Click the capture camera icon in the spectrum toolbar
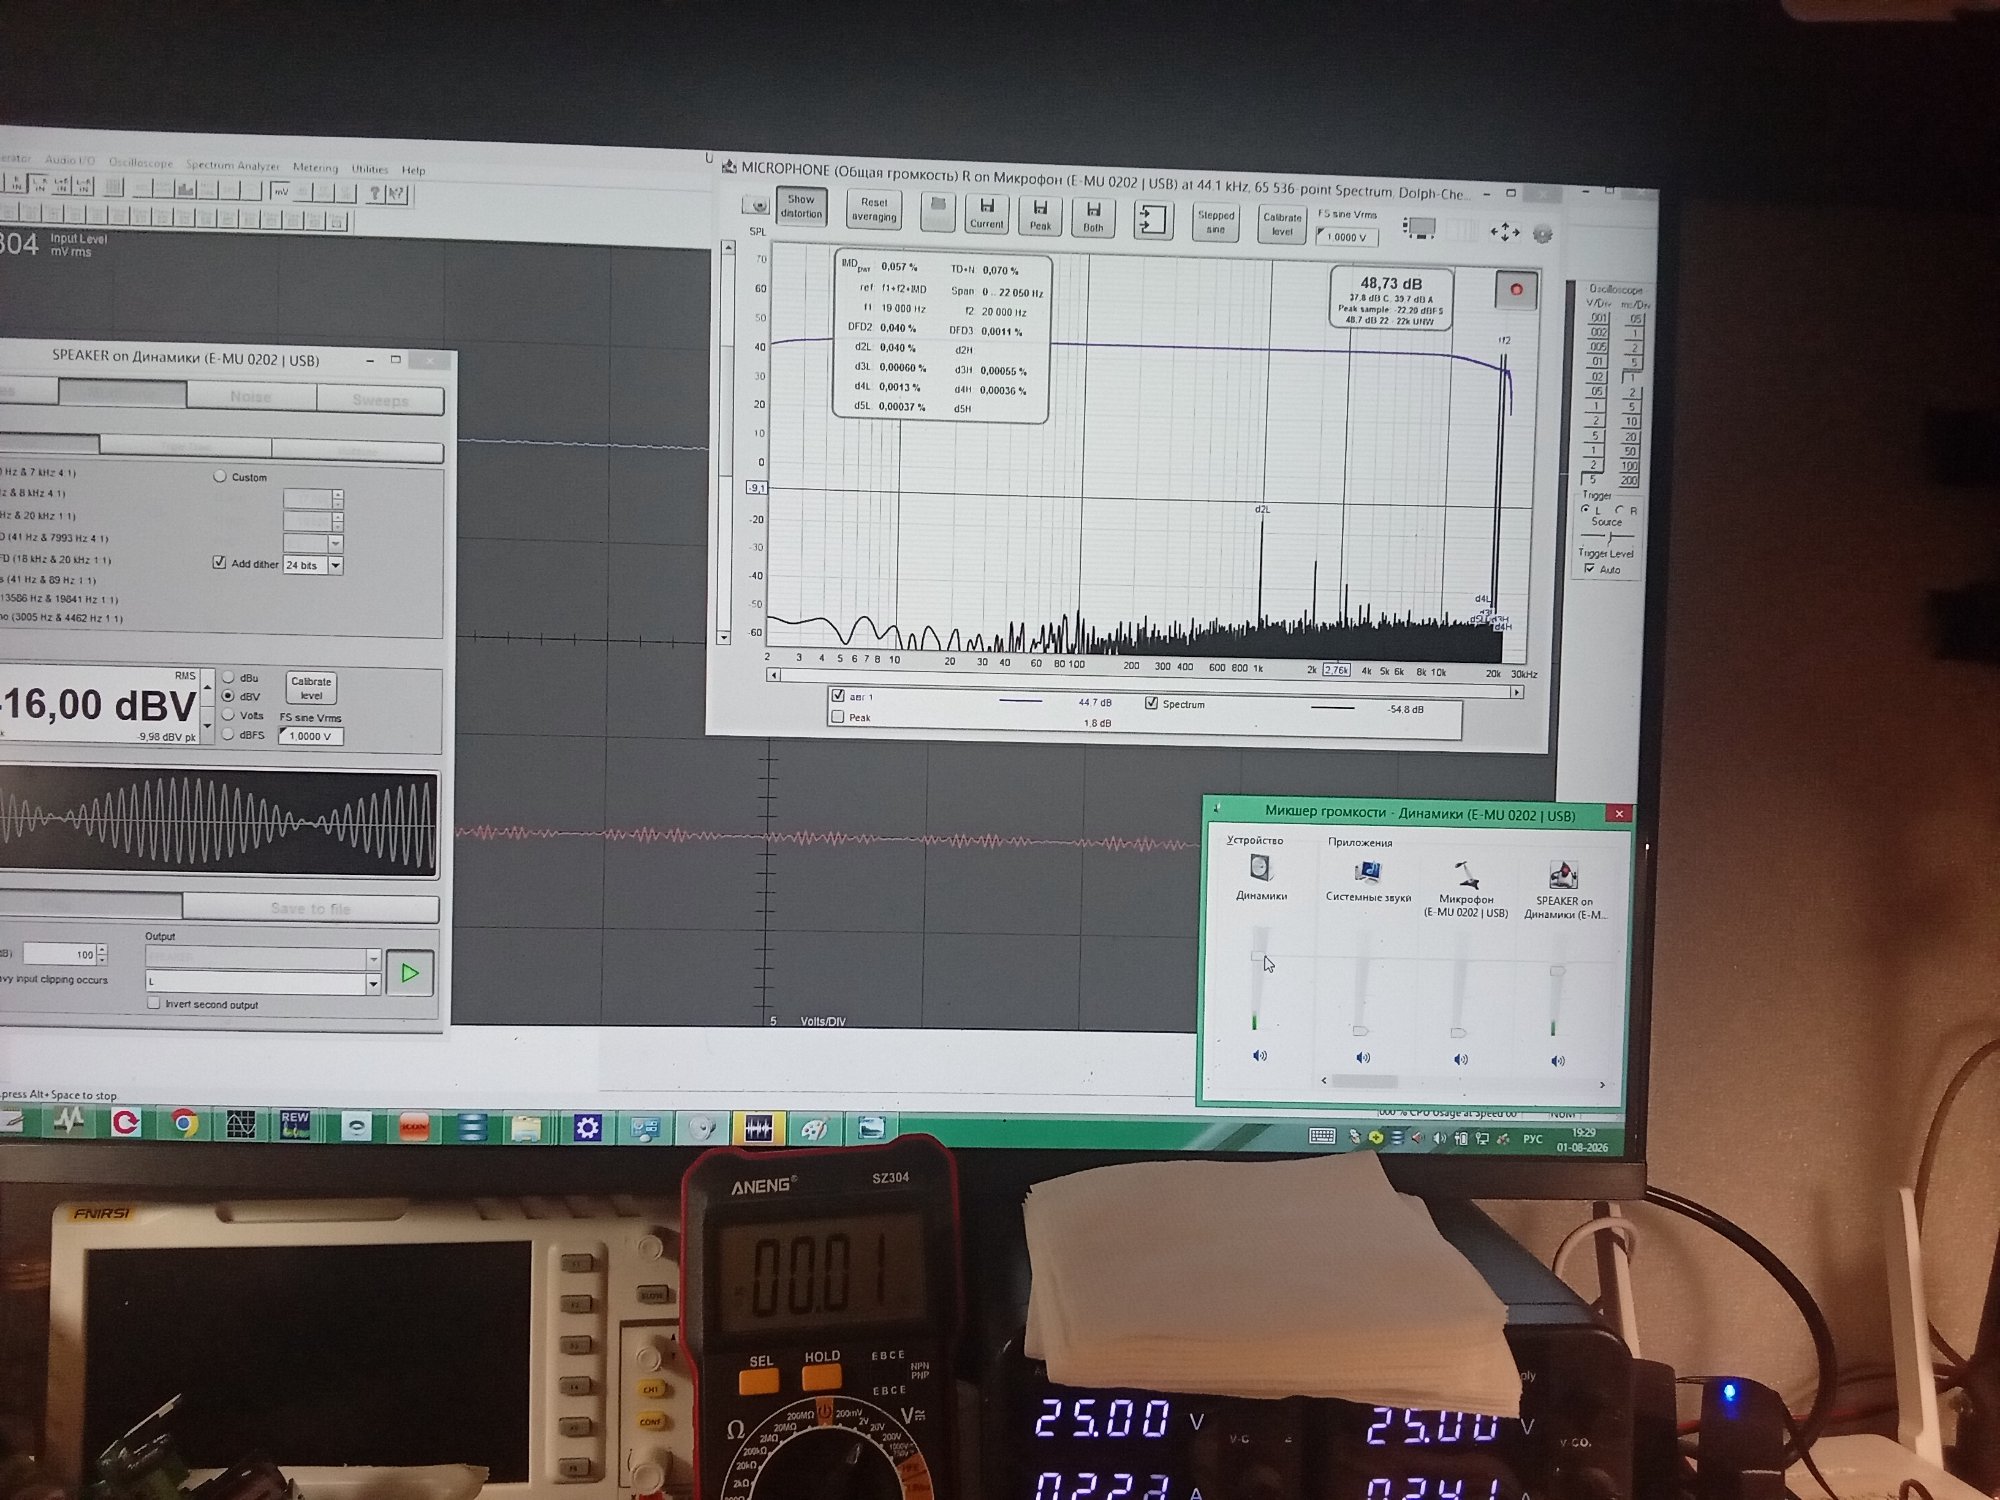2000x1500 pixels. tap(759, 206)
